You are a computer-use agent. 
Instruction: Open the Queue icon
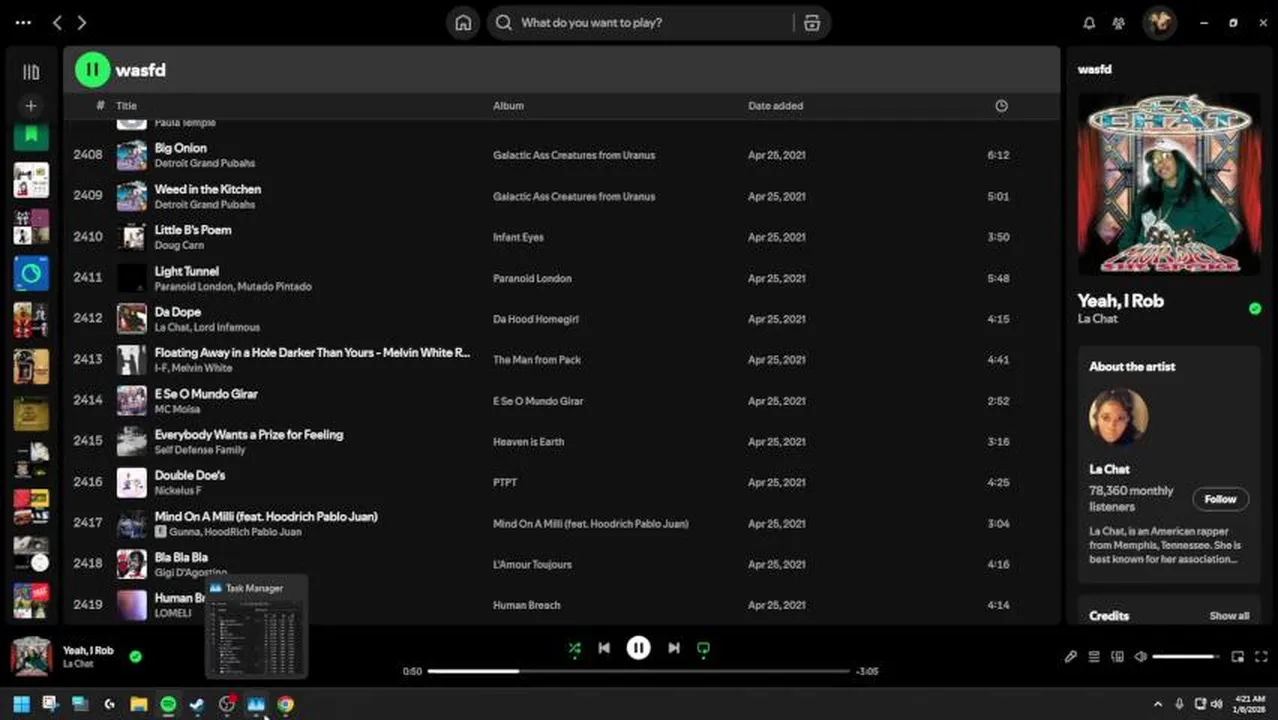(1094, 657)
